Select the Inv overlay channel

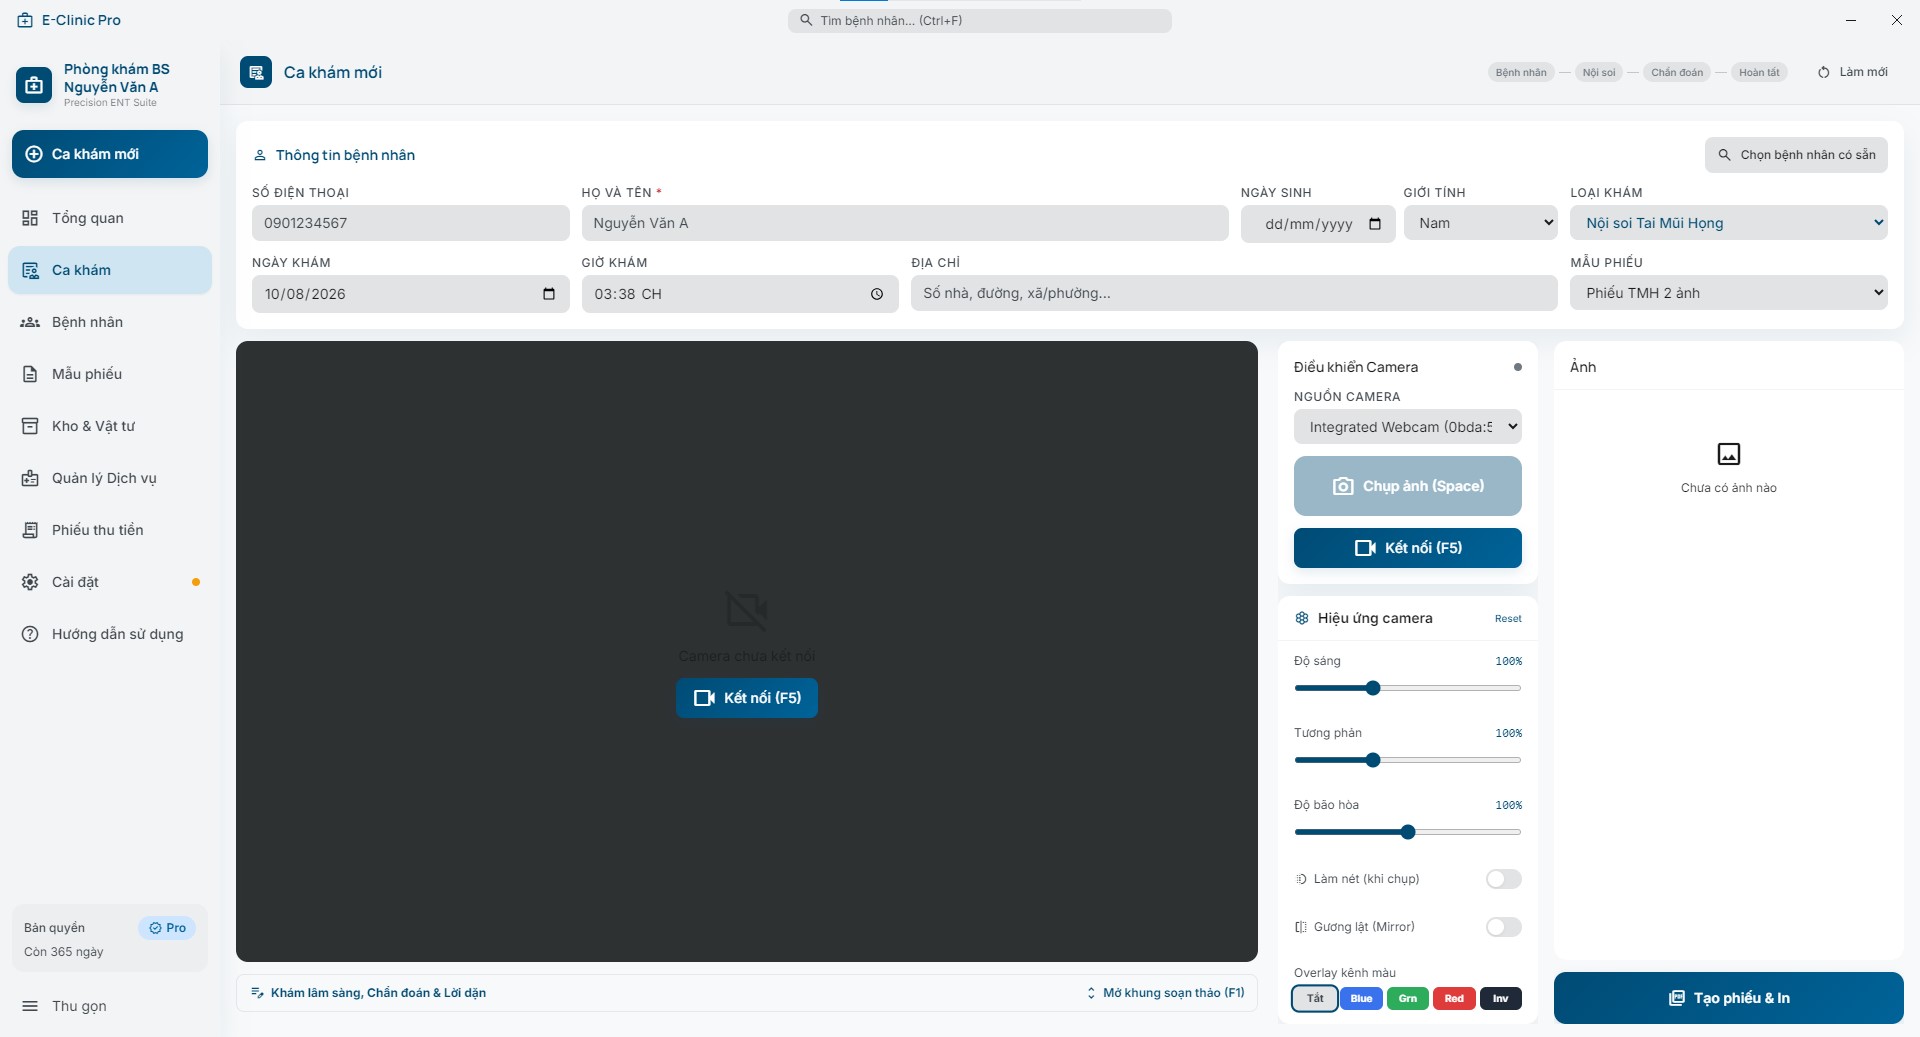click(1501, 998)
